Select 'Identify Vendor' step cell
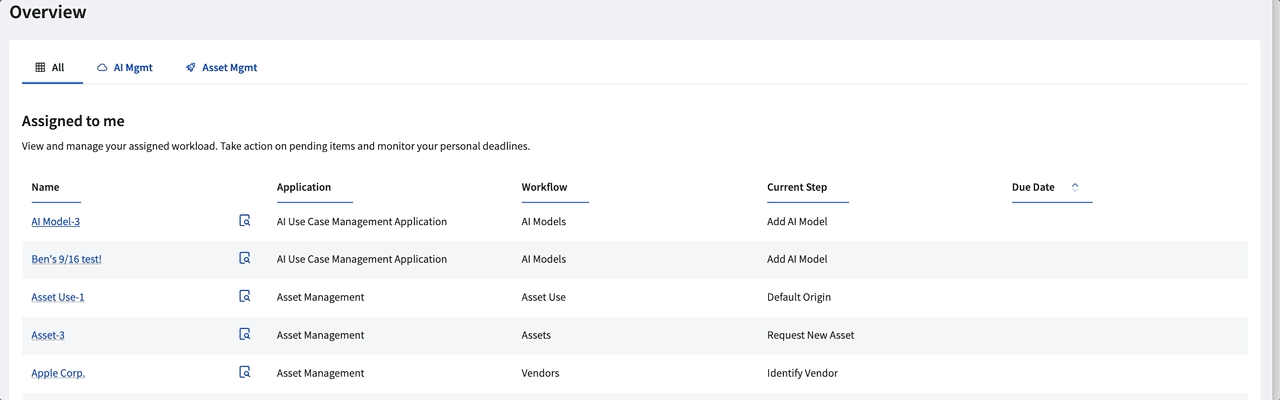The image size is (1280, 400). click(x=802, y=373)
